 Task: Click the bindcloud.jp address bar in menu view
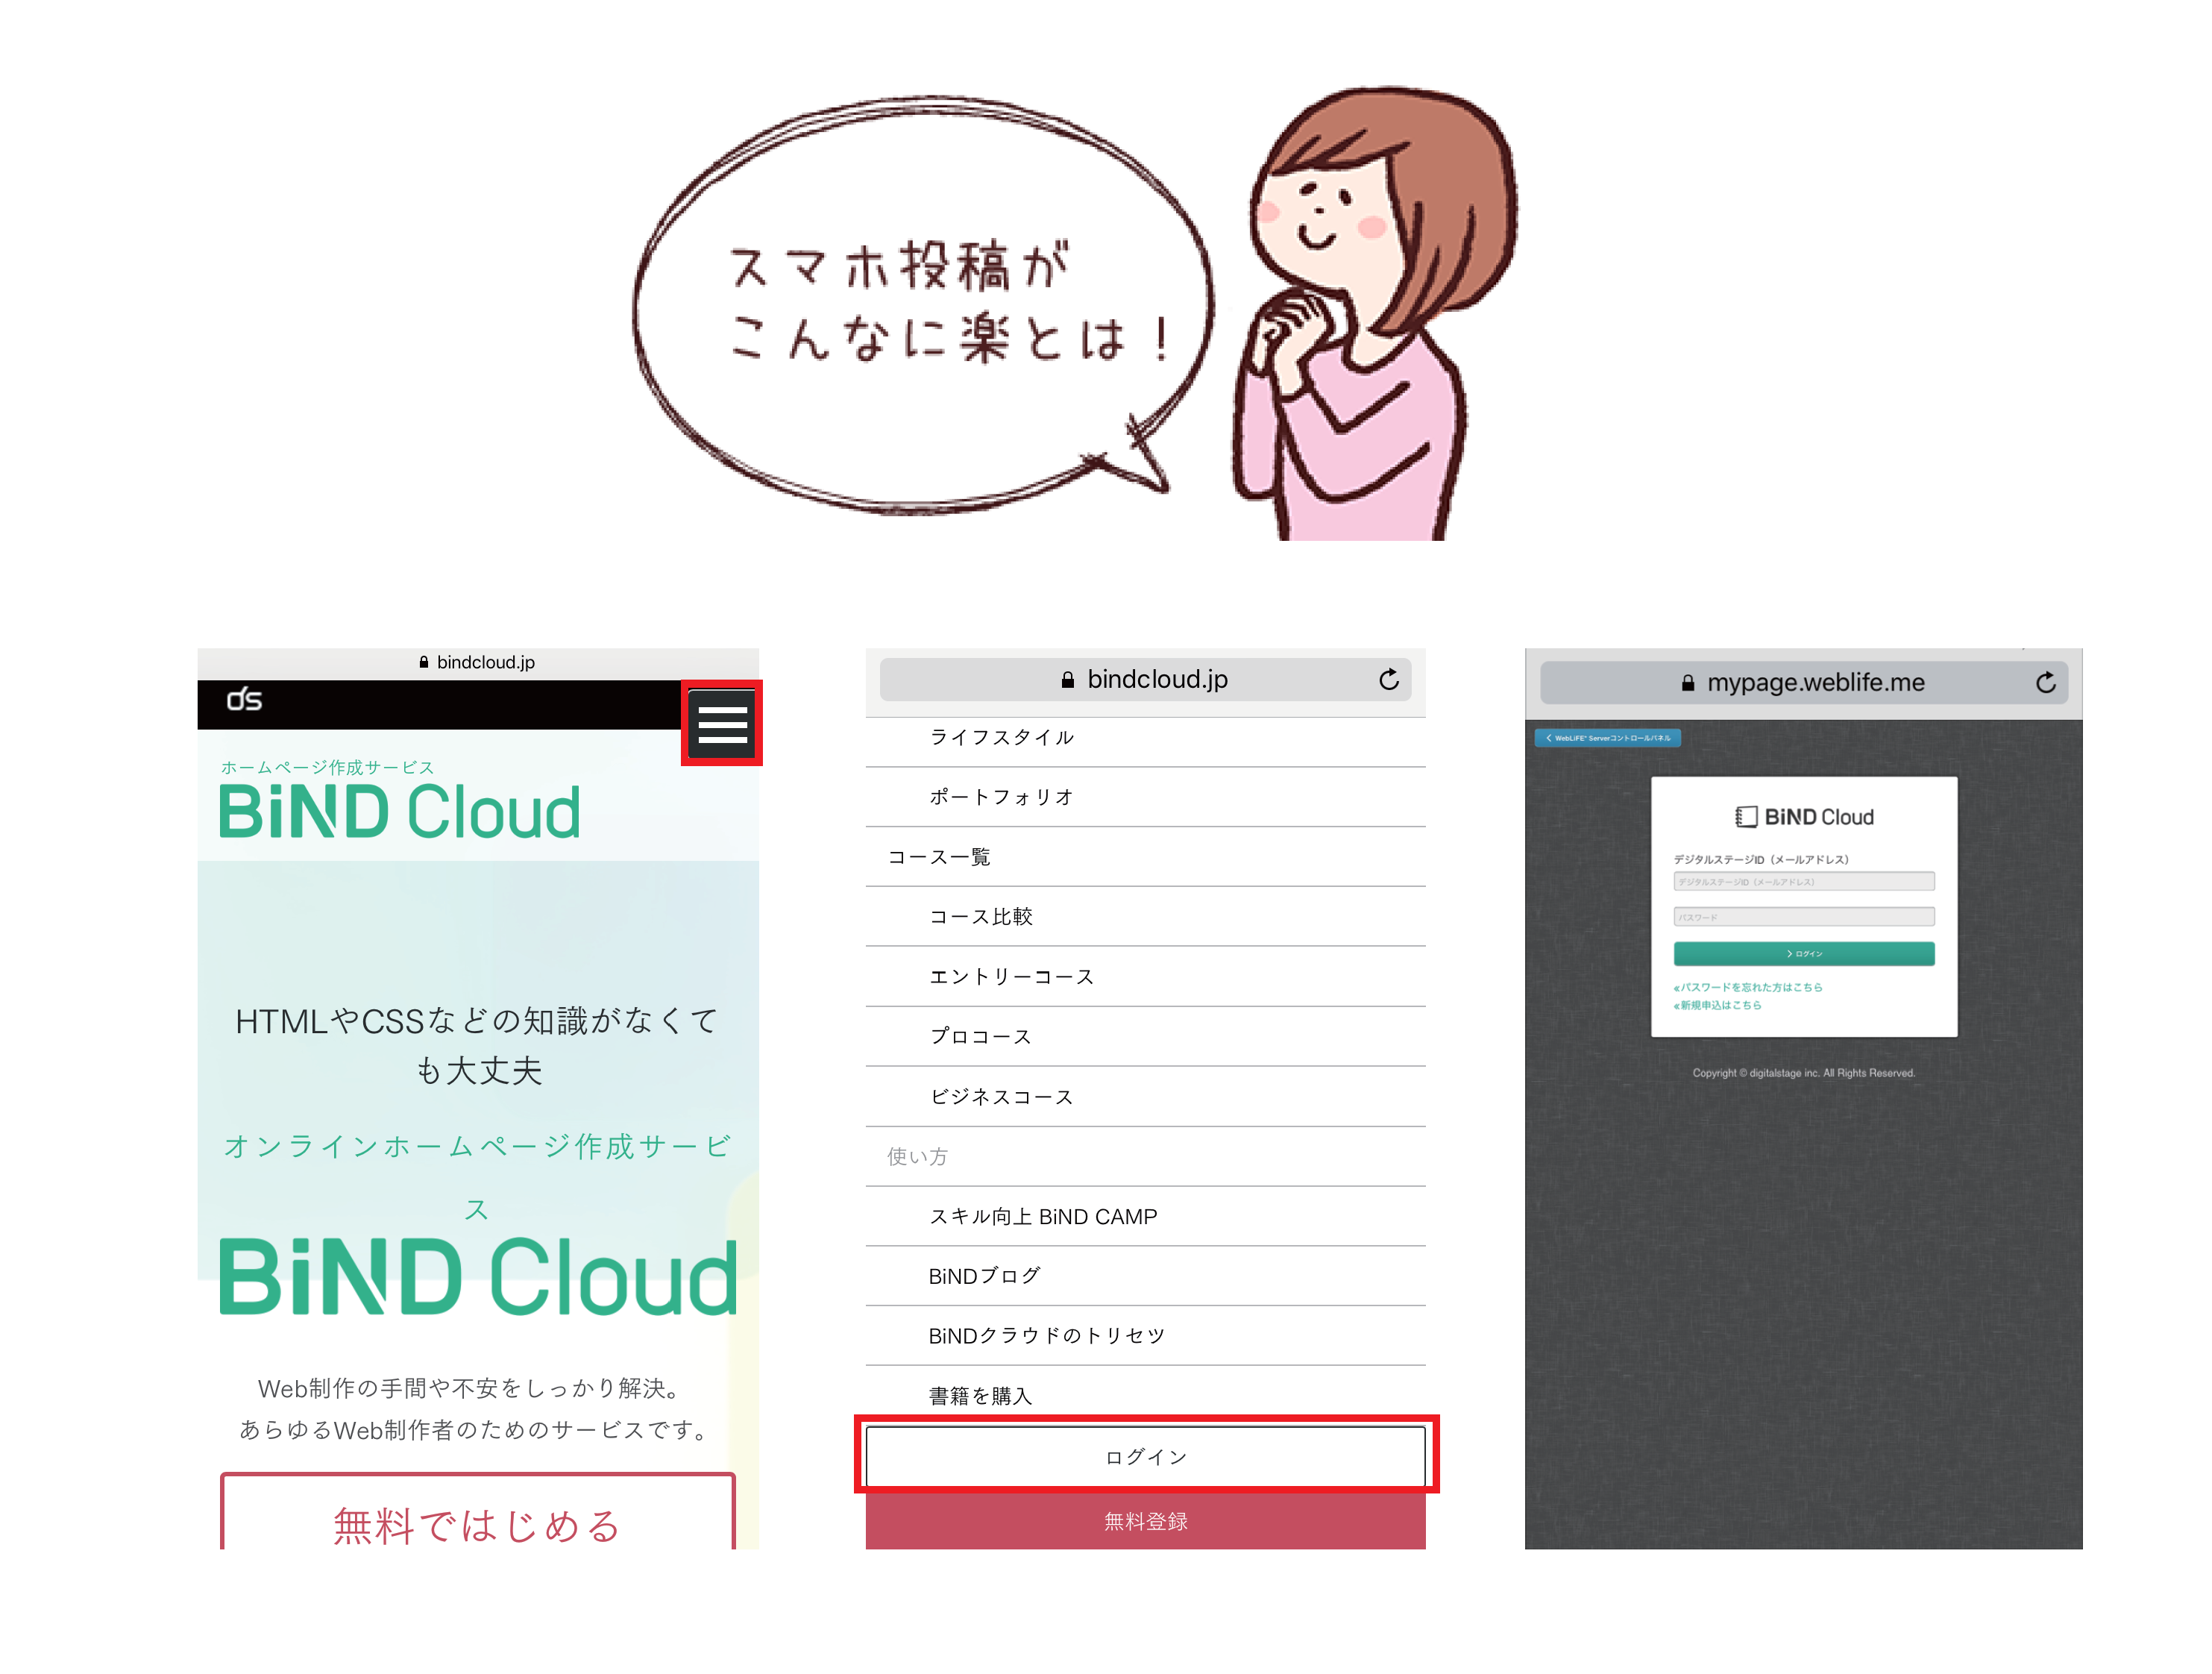1145,680
